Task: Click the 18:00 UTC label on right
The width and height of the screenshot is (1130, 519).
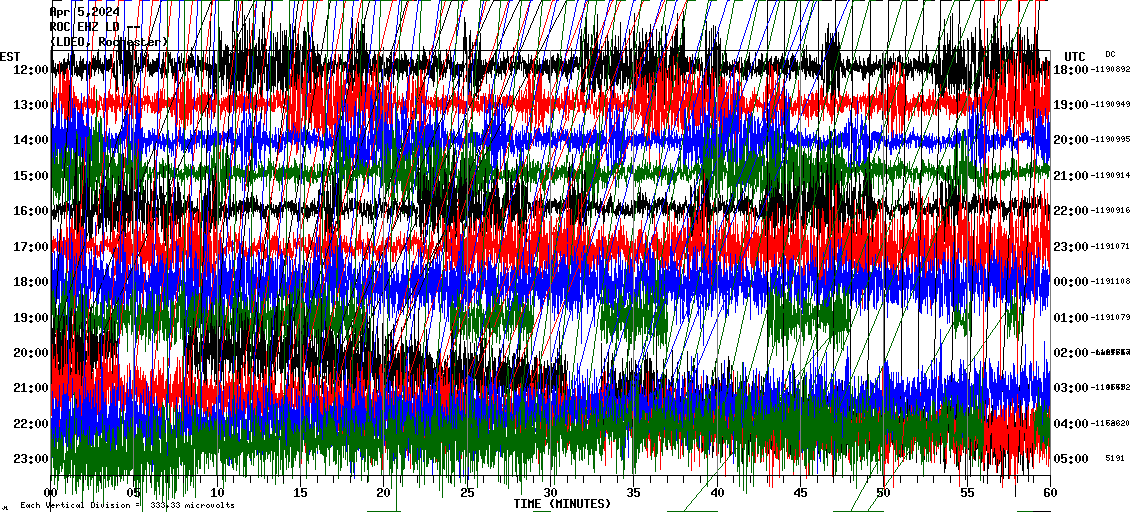Action: click(1071, 69)
